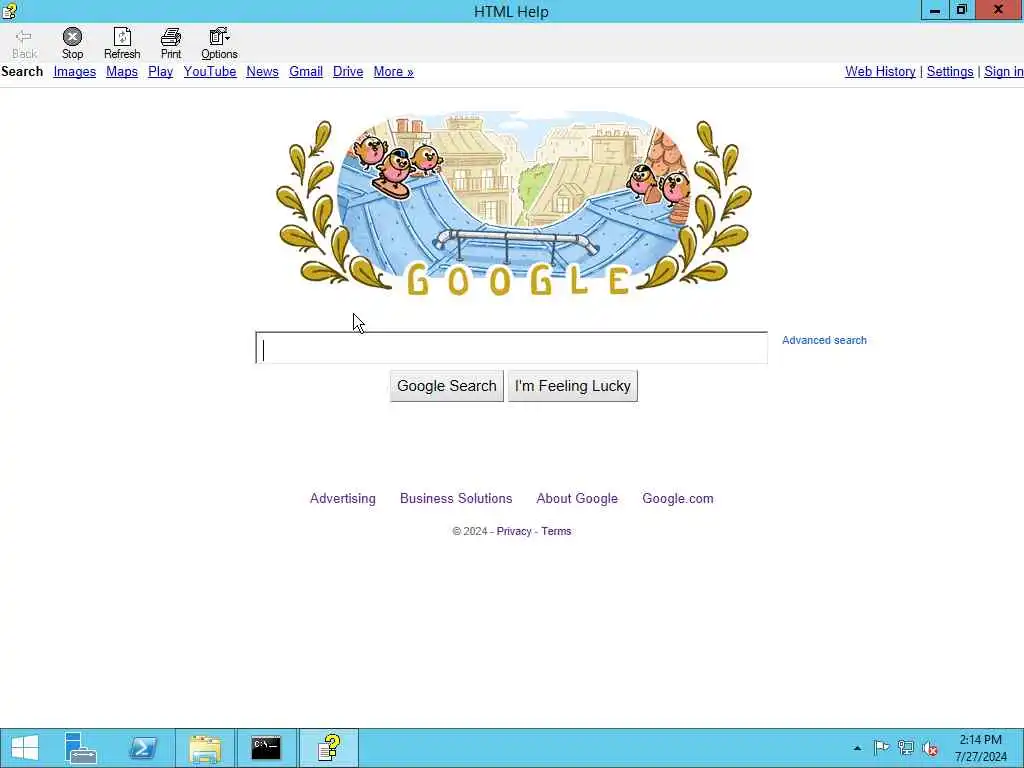1024x768 pixels.
Task: Open the News link
Action: (x=263, y=72)
